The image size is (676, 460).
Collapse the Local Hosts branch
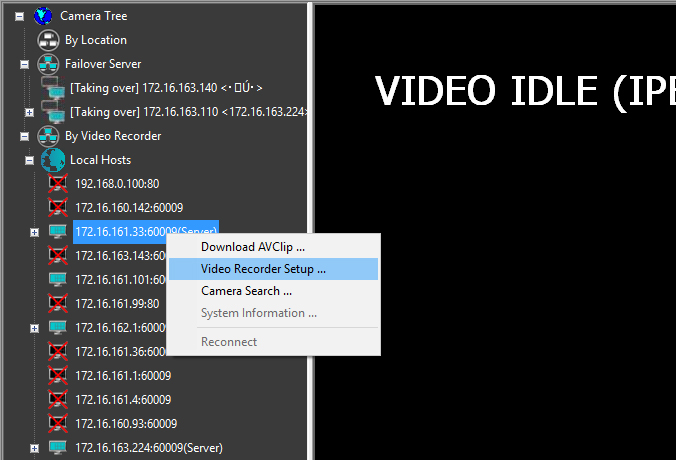click(29, 160)
